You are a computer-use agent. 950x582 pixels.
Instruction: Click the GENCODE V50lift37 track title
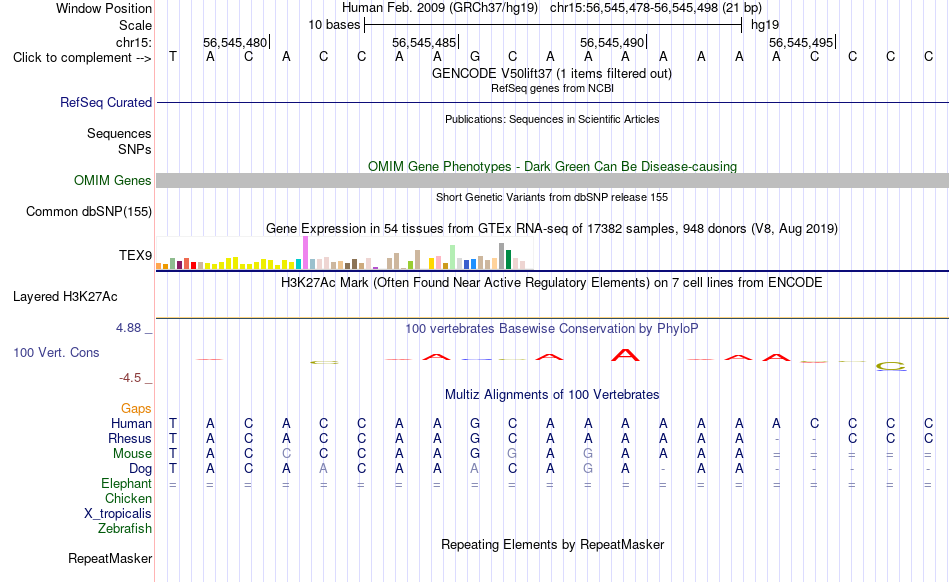tap(551, 74)
